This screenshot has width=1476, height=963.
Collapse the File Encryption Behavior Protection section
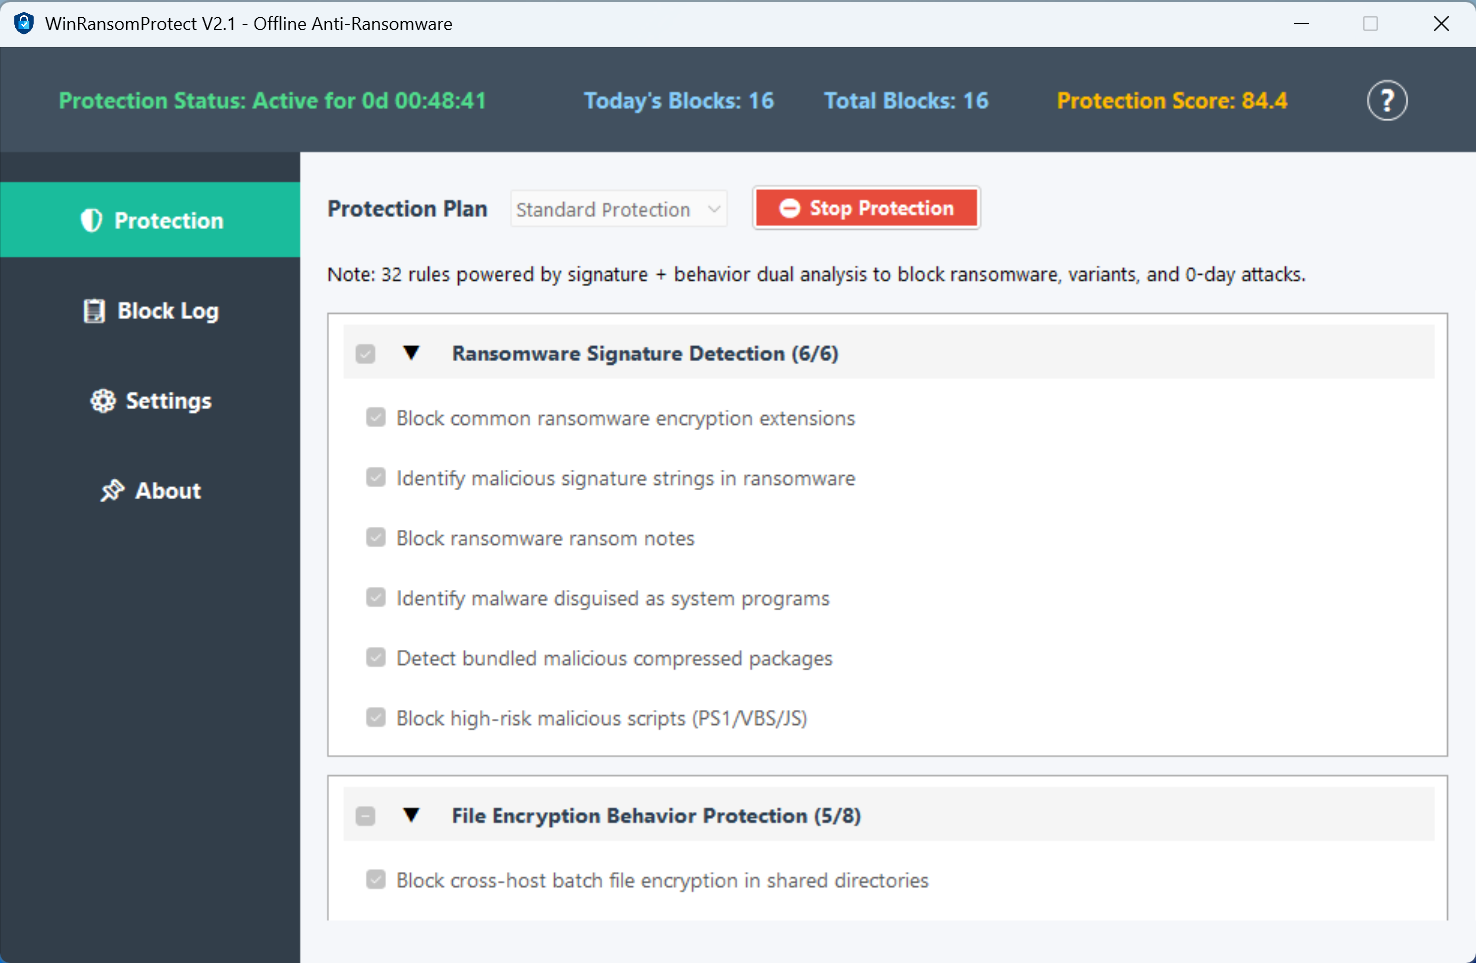411,815
